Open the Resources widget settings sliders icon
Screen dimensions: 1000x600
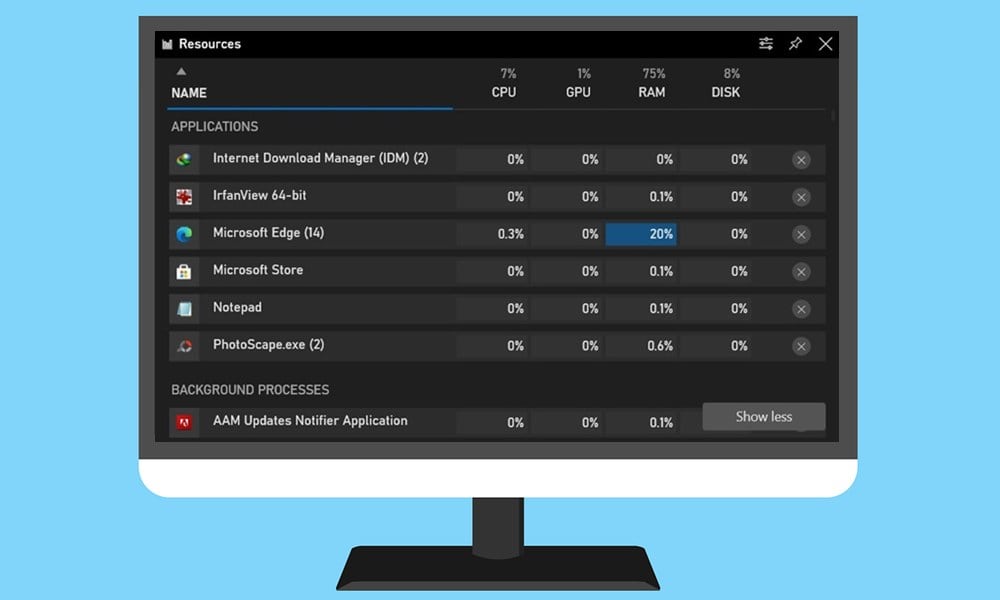[766, 43]
